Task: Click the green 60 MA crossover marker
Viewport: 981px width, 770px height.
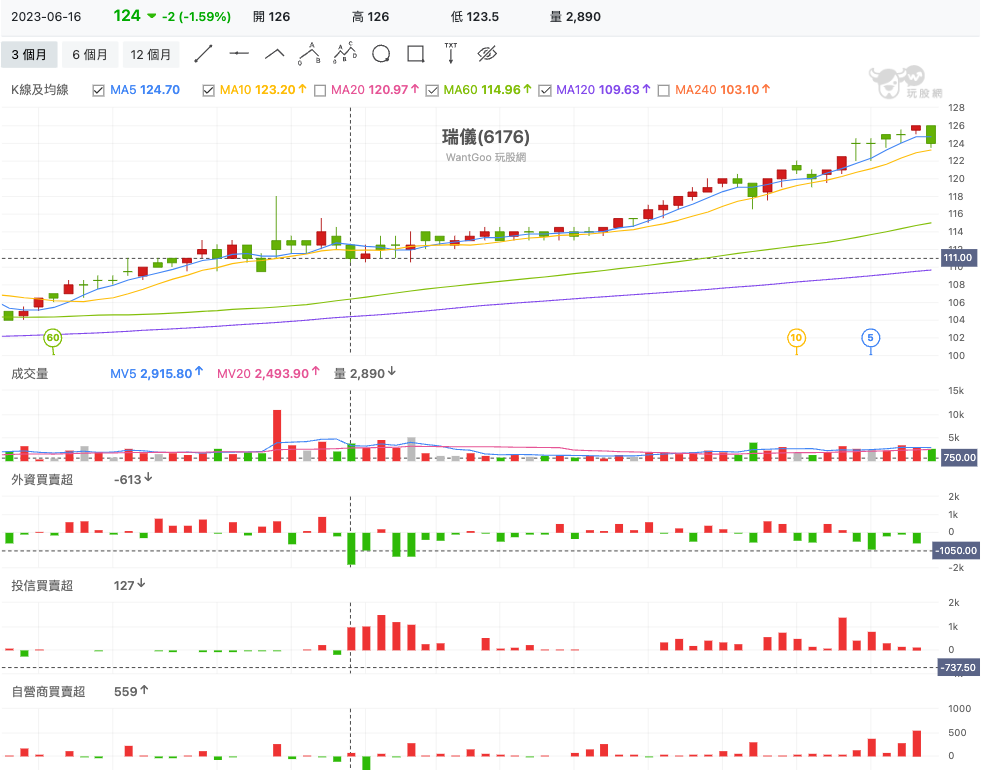Action: (53, 338)
